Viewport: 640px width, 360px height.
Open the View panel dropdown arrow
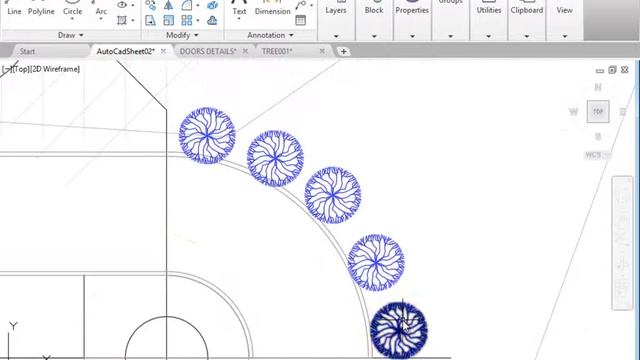565,36
